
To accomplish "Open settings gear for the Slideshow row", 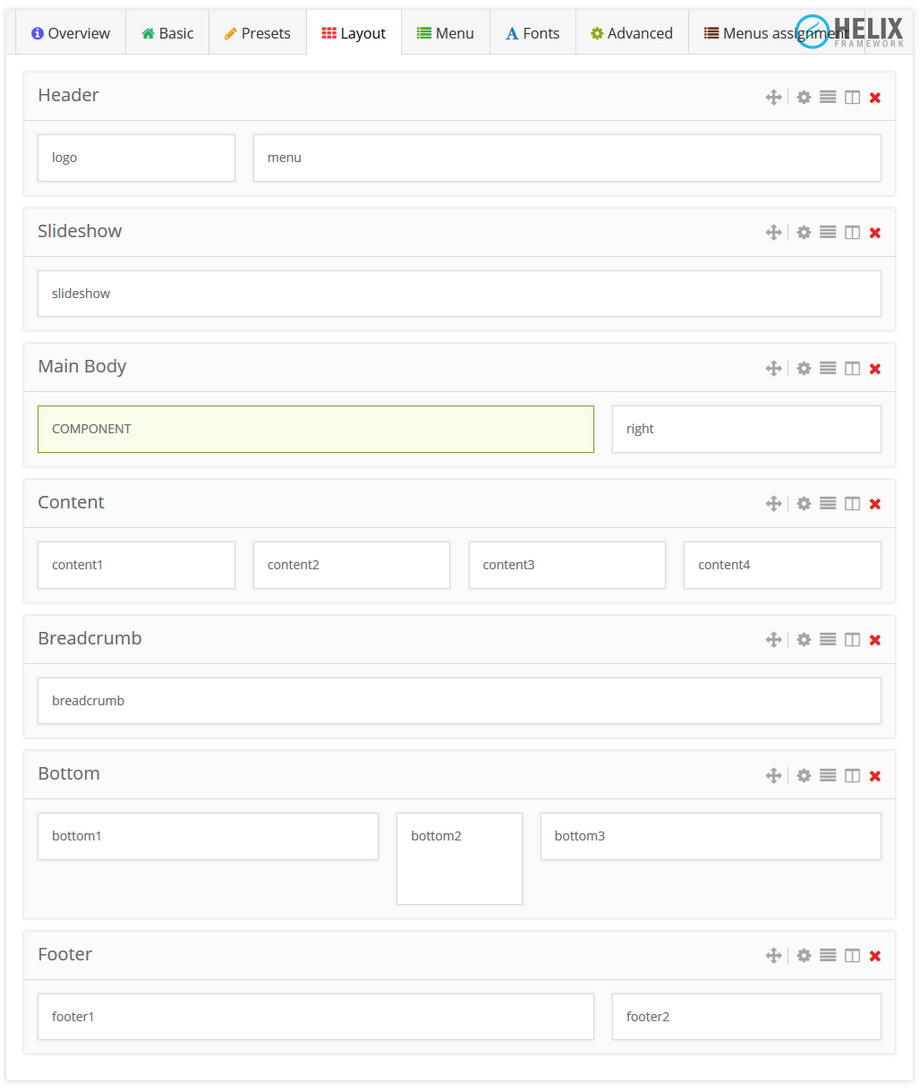I will tap(803, 233).
